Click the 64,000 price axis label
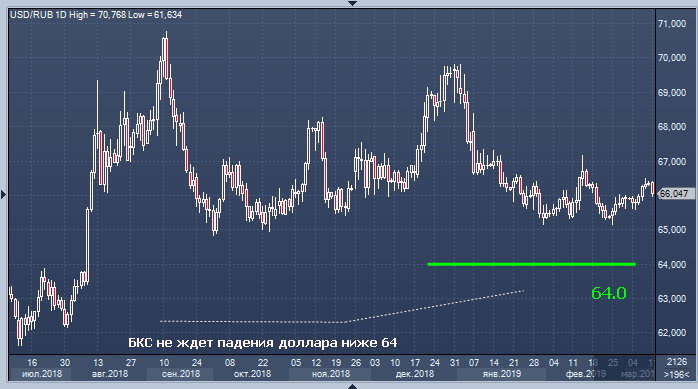This screenshot has width=698, height=389. coord(672,264)
